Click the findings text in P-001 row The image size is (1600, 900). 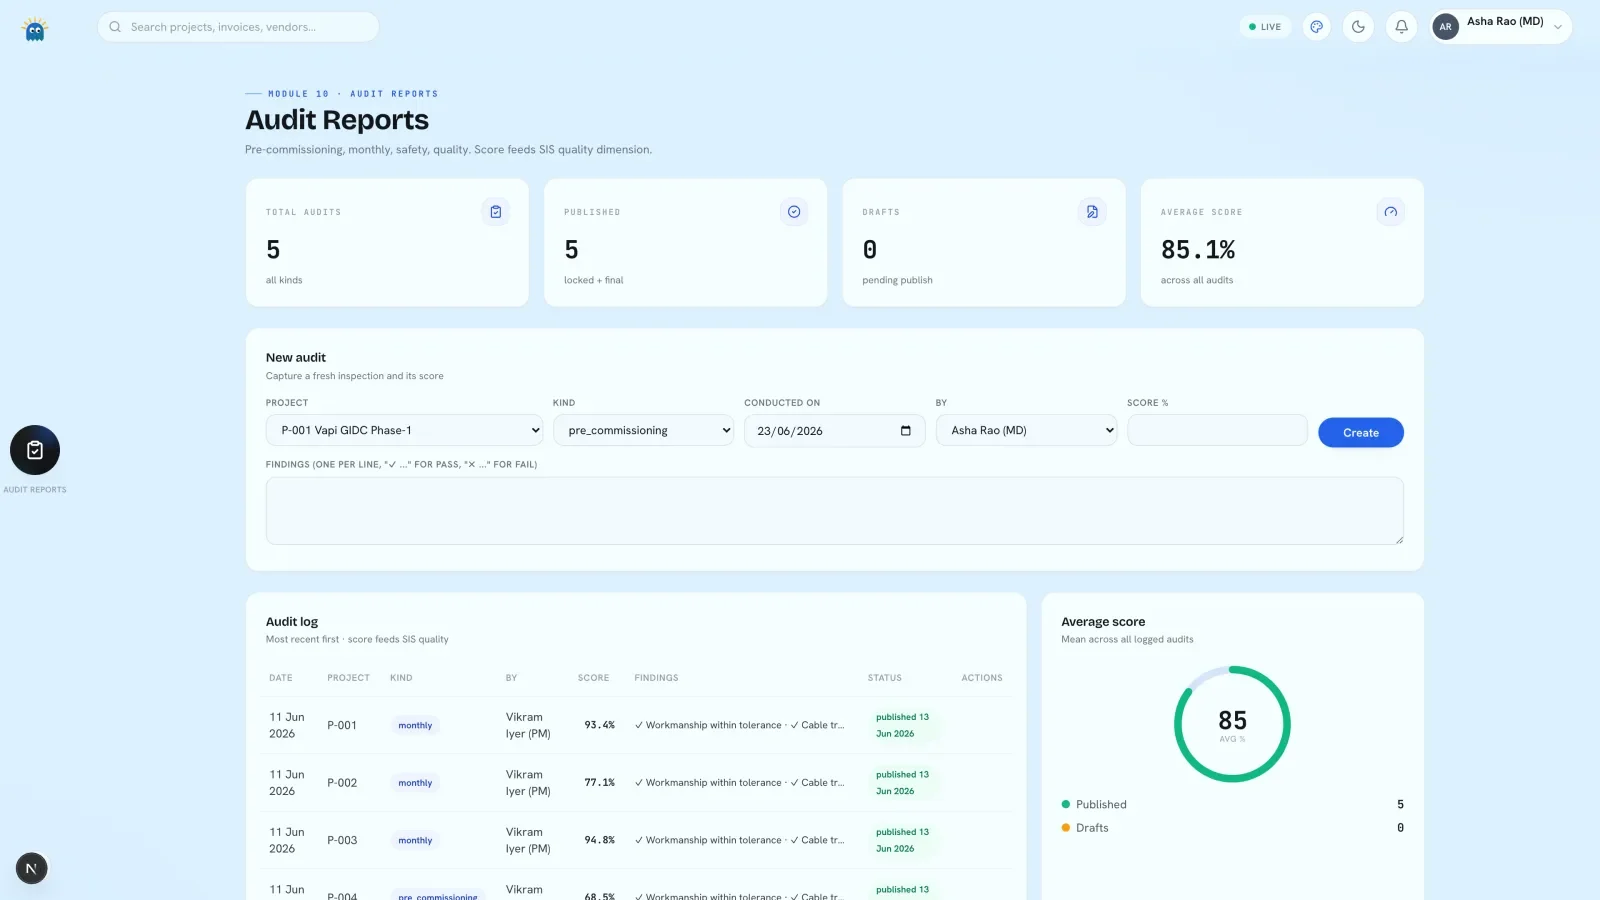coord(739,726)
